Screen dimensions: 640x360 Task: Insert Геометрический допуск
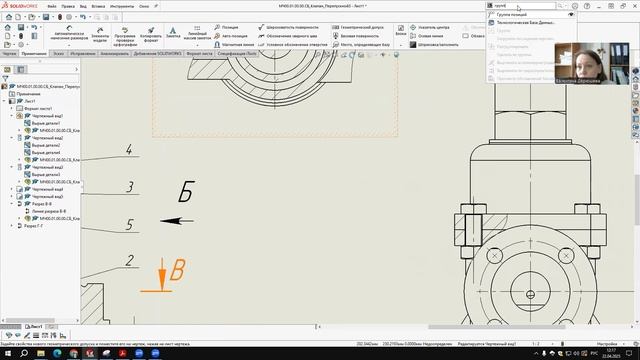coord(358,27)
